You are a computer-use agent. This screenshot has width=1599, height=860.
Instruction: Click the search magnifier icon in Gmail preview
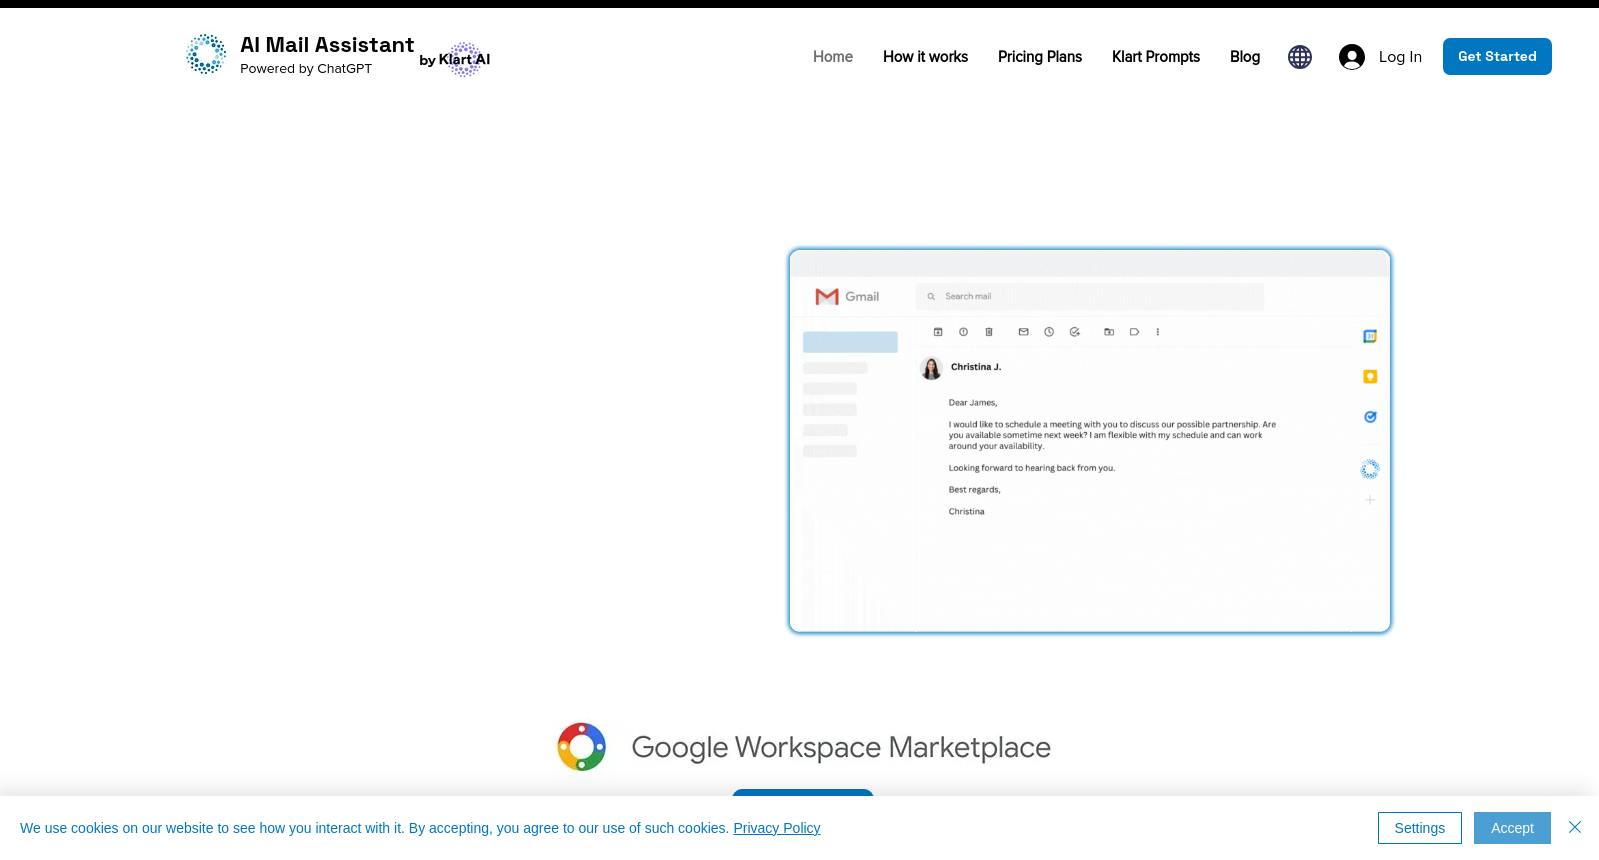931,296
